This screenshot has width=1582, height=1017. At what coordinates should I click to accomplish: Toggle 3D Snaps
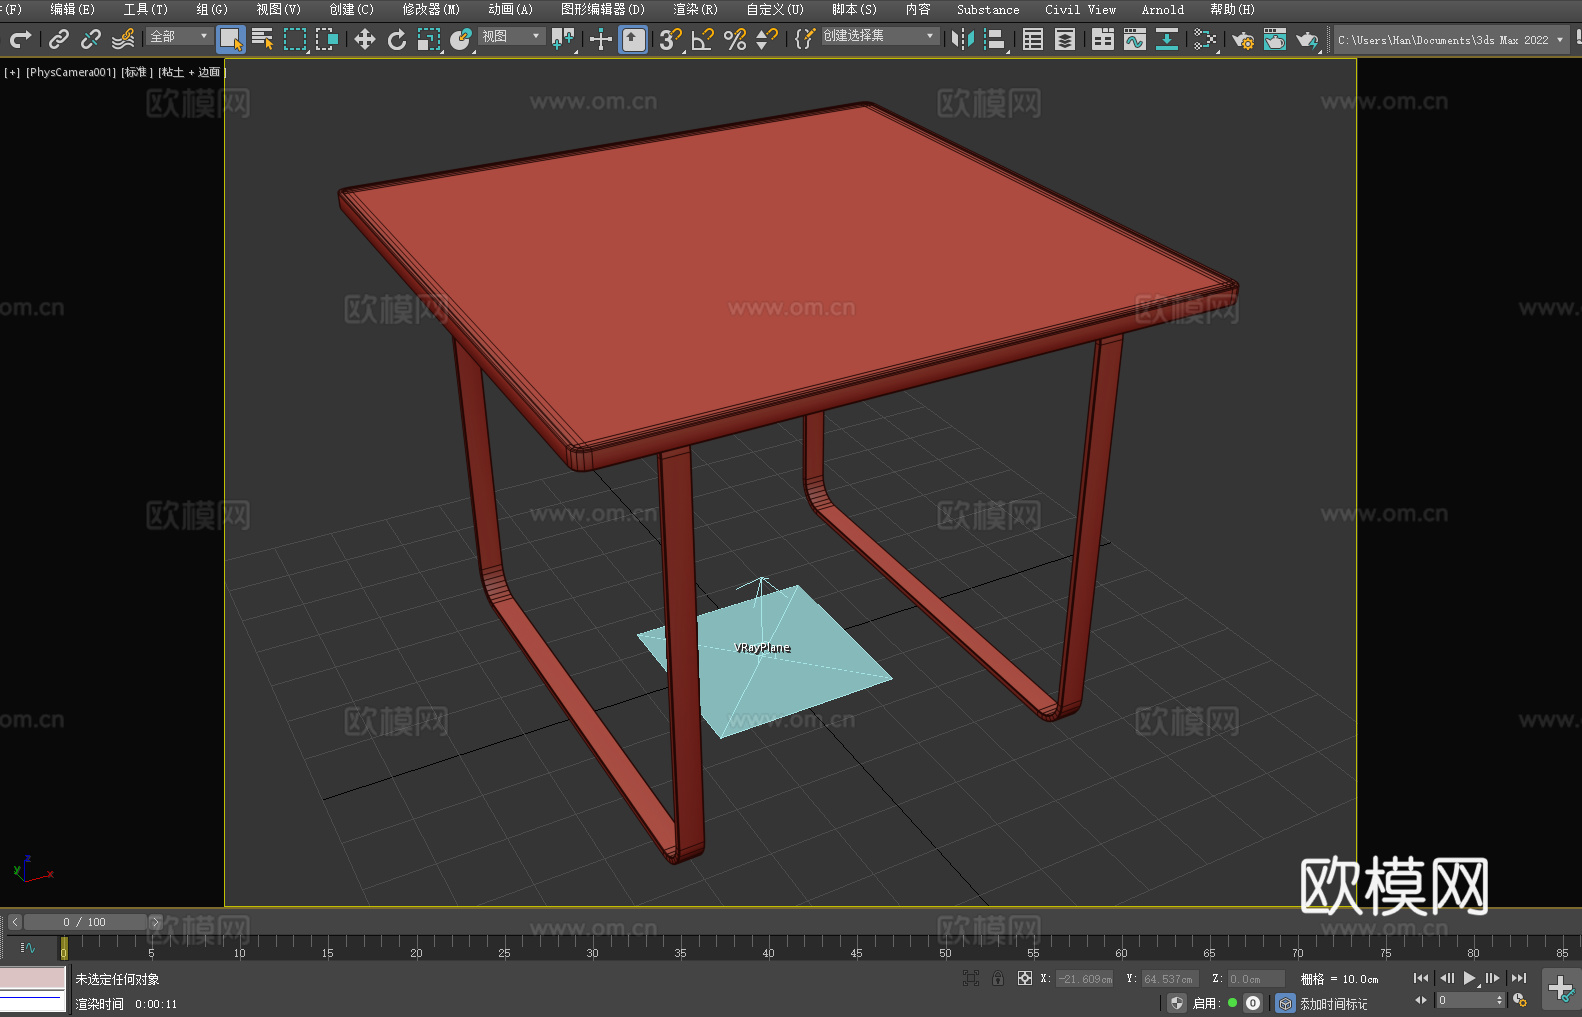click(671, 39)
